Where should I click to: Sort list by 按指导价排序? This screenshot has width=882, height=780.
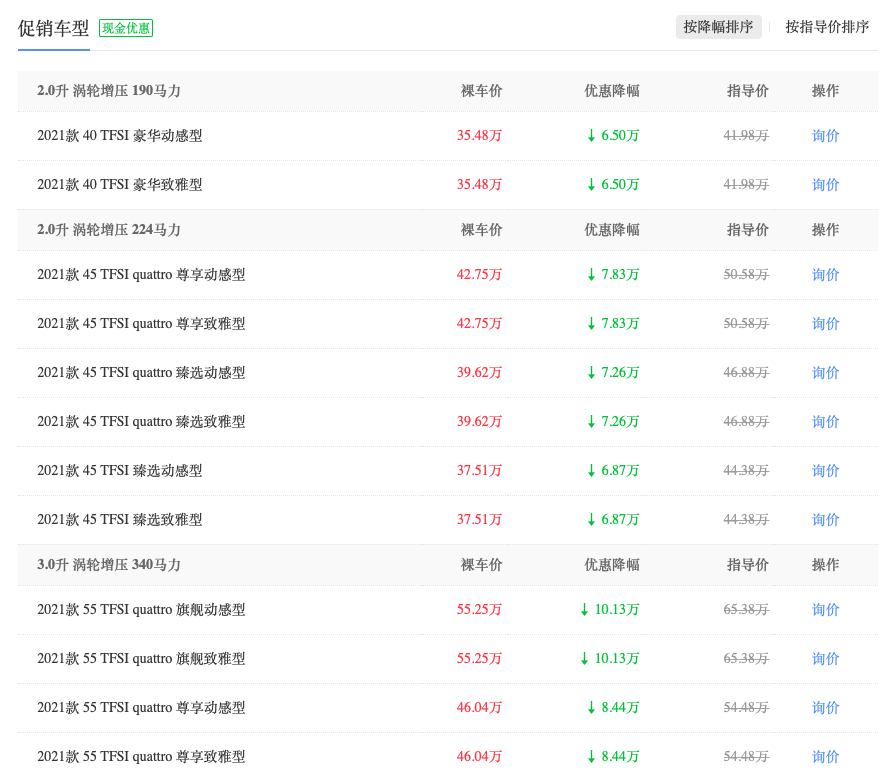[827, 27]
